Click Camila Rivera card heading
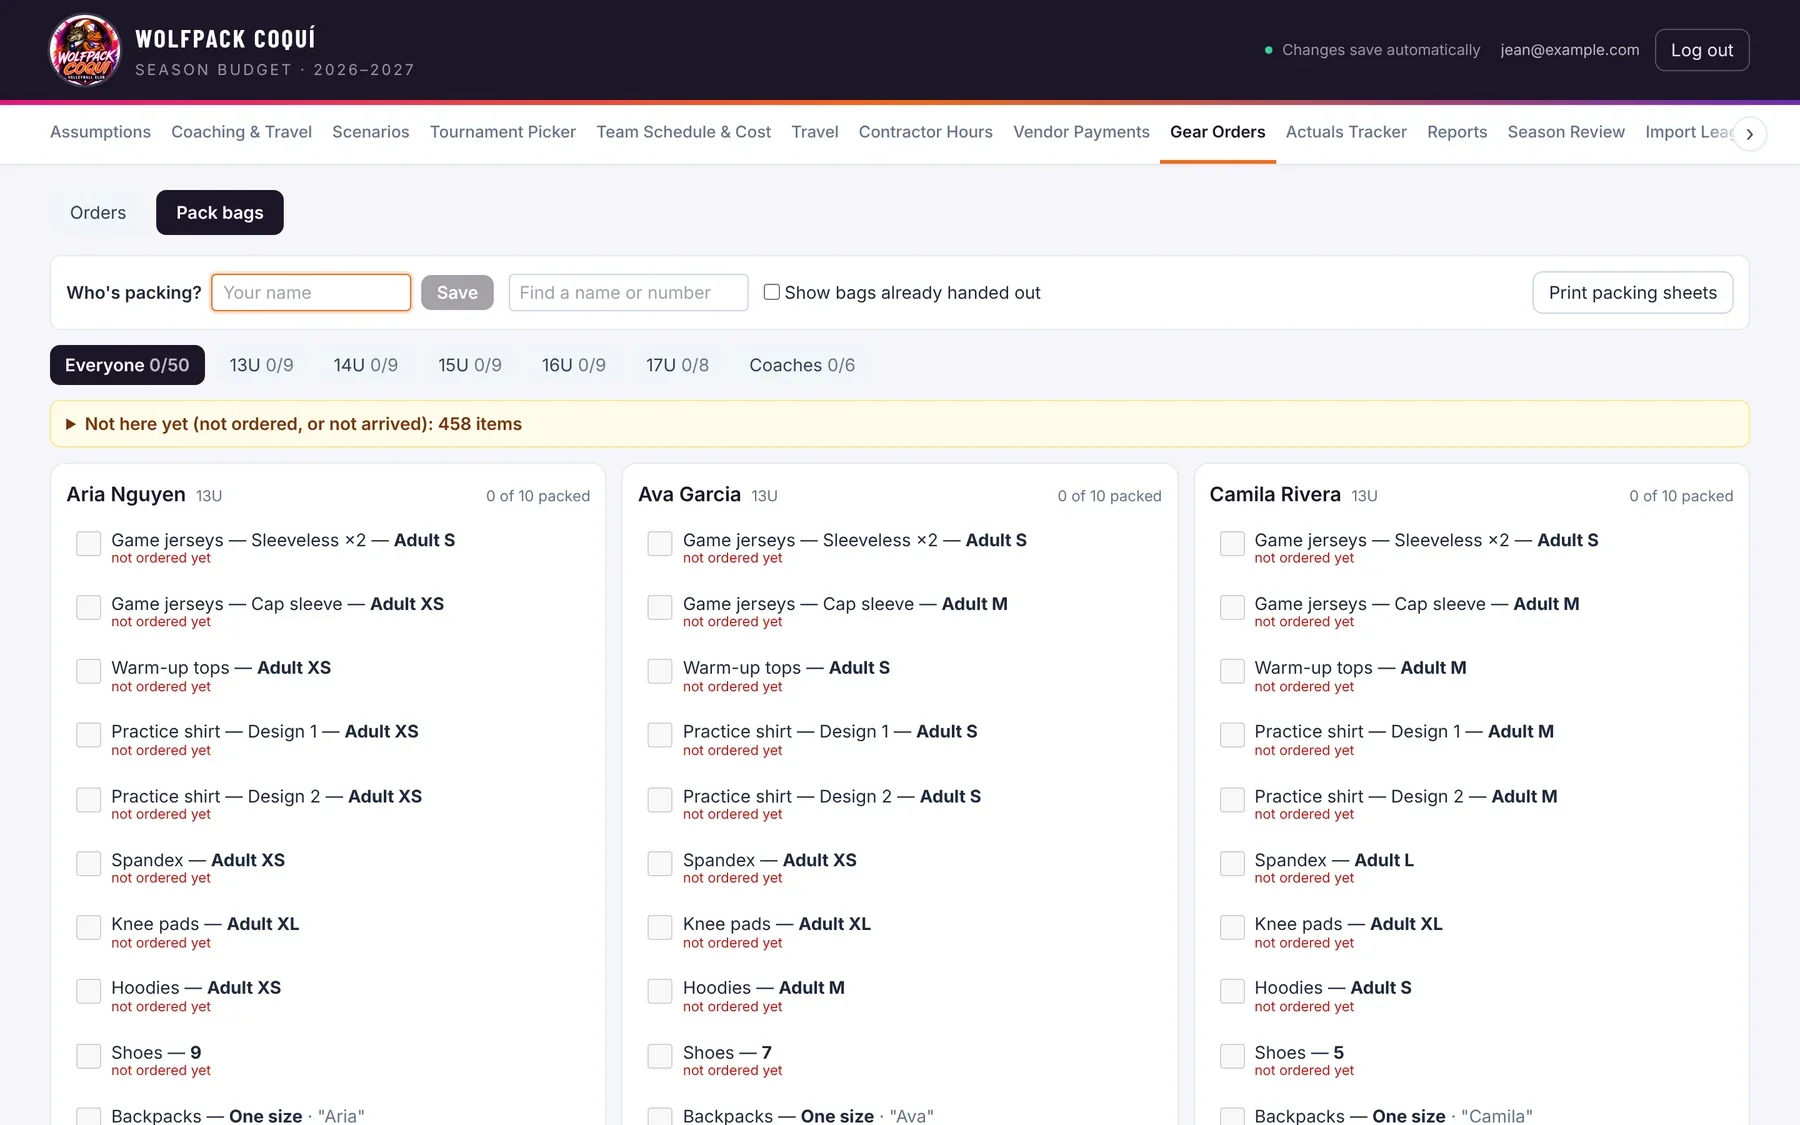This screenshot has height=1125, width=1800. (1275, 494)
